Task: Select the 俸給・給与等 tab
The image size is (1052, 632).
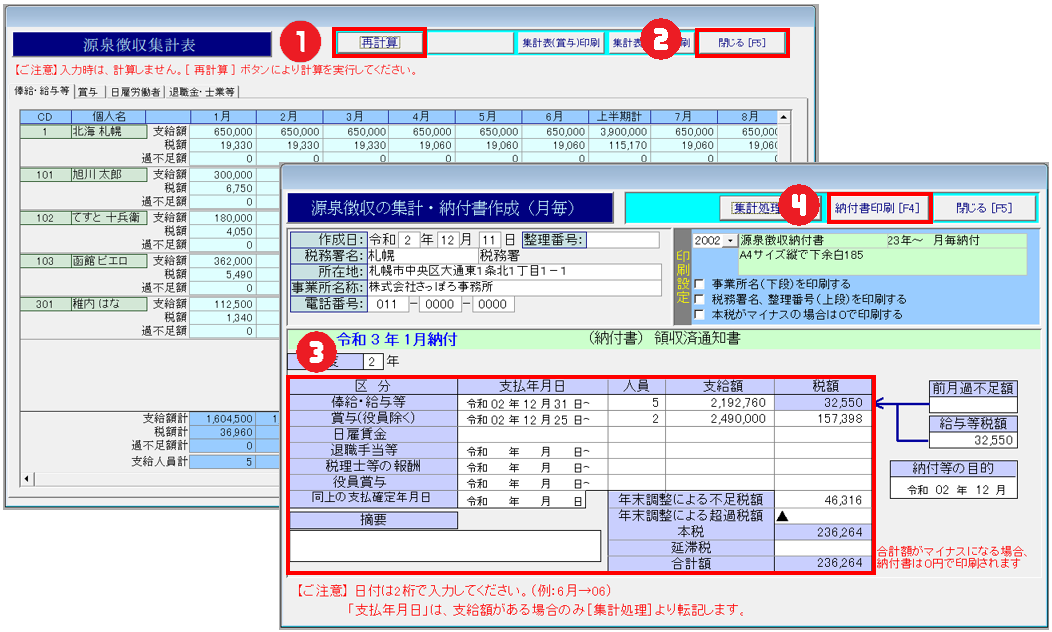Action: point(41,92)
